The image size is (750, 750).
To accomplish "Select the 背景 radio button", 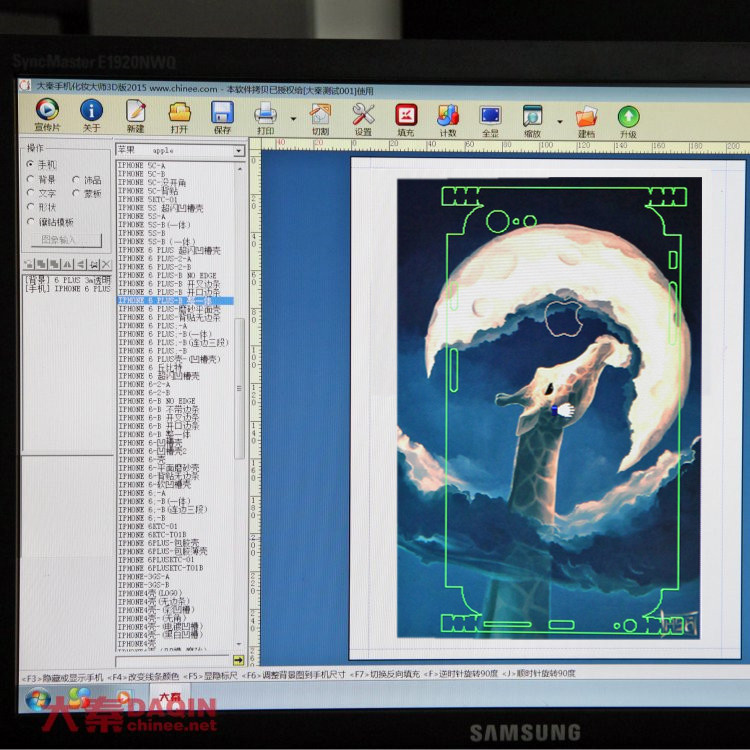I will (x=30, y=179).
